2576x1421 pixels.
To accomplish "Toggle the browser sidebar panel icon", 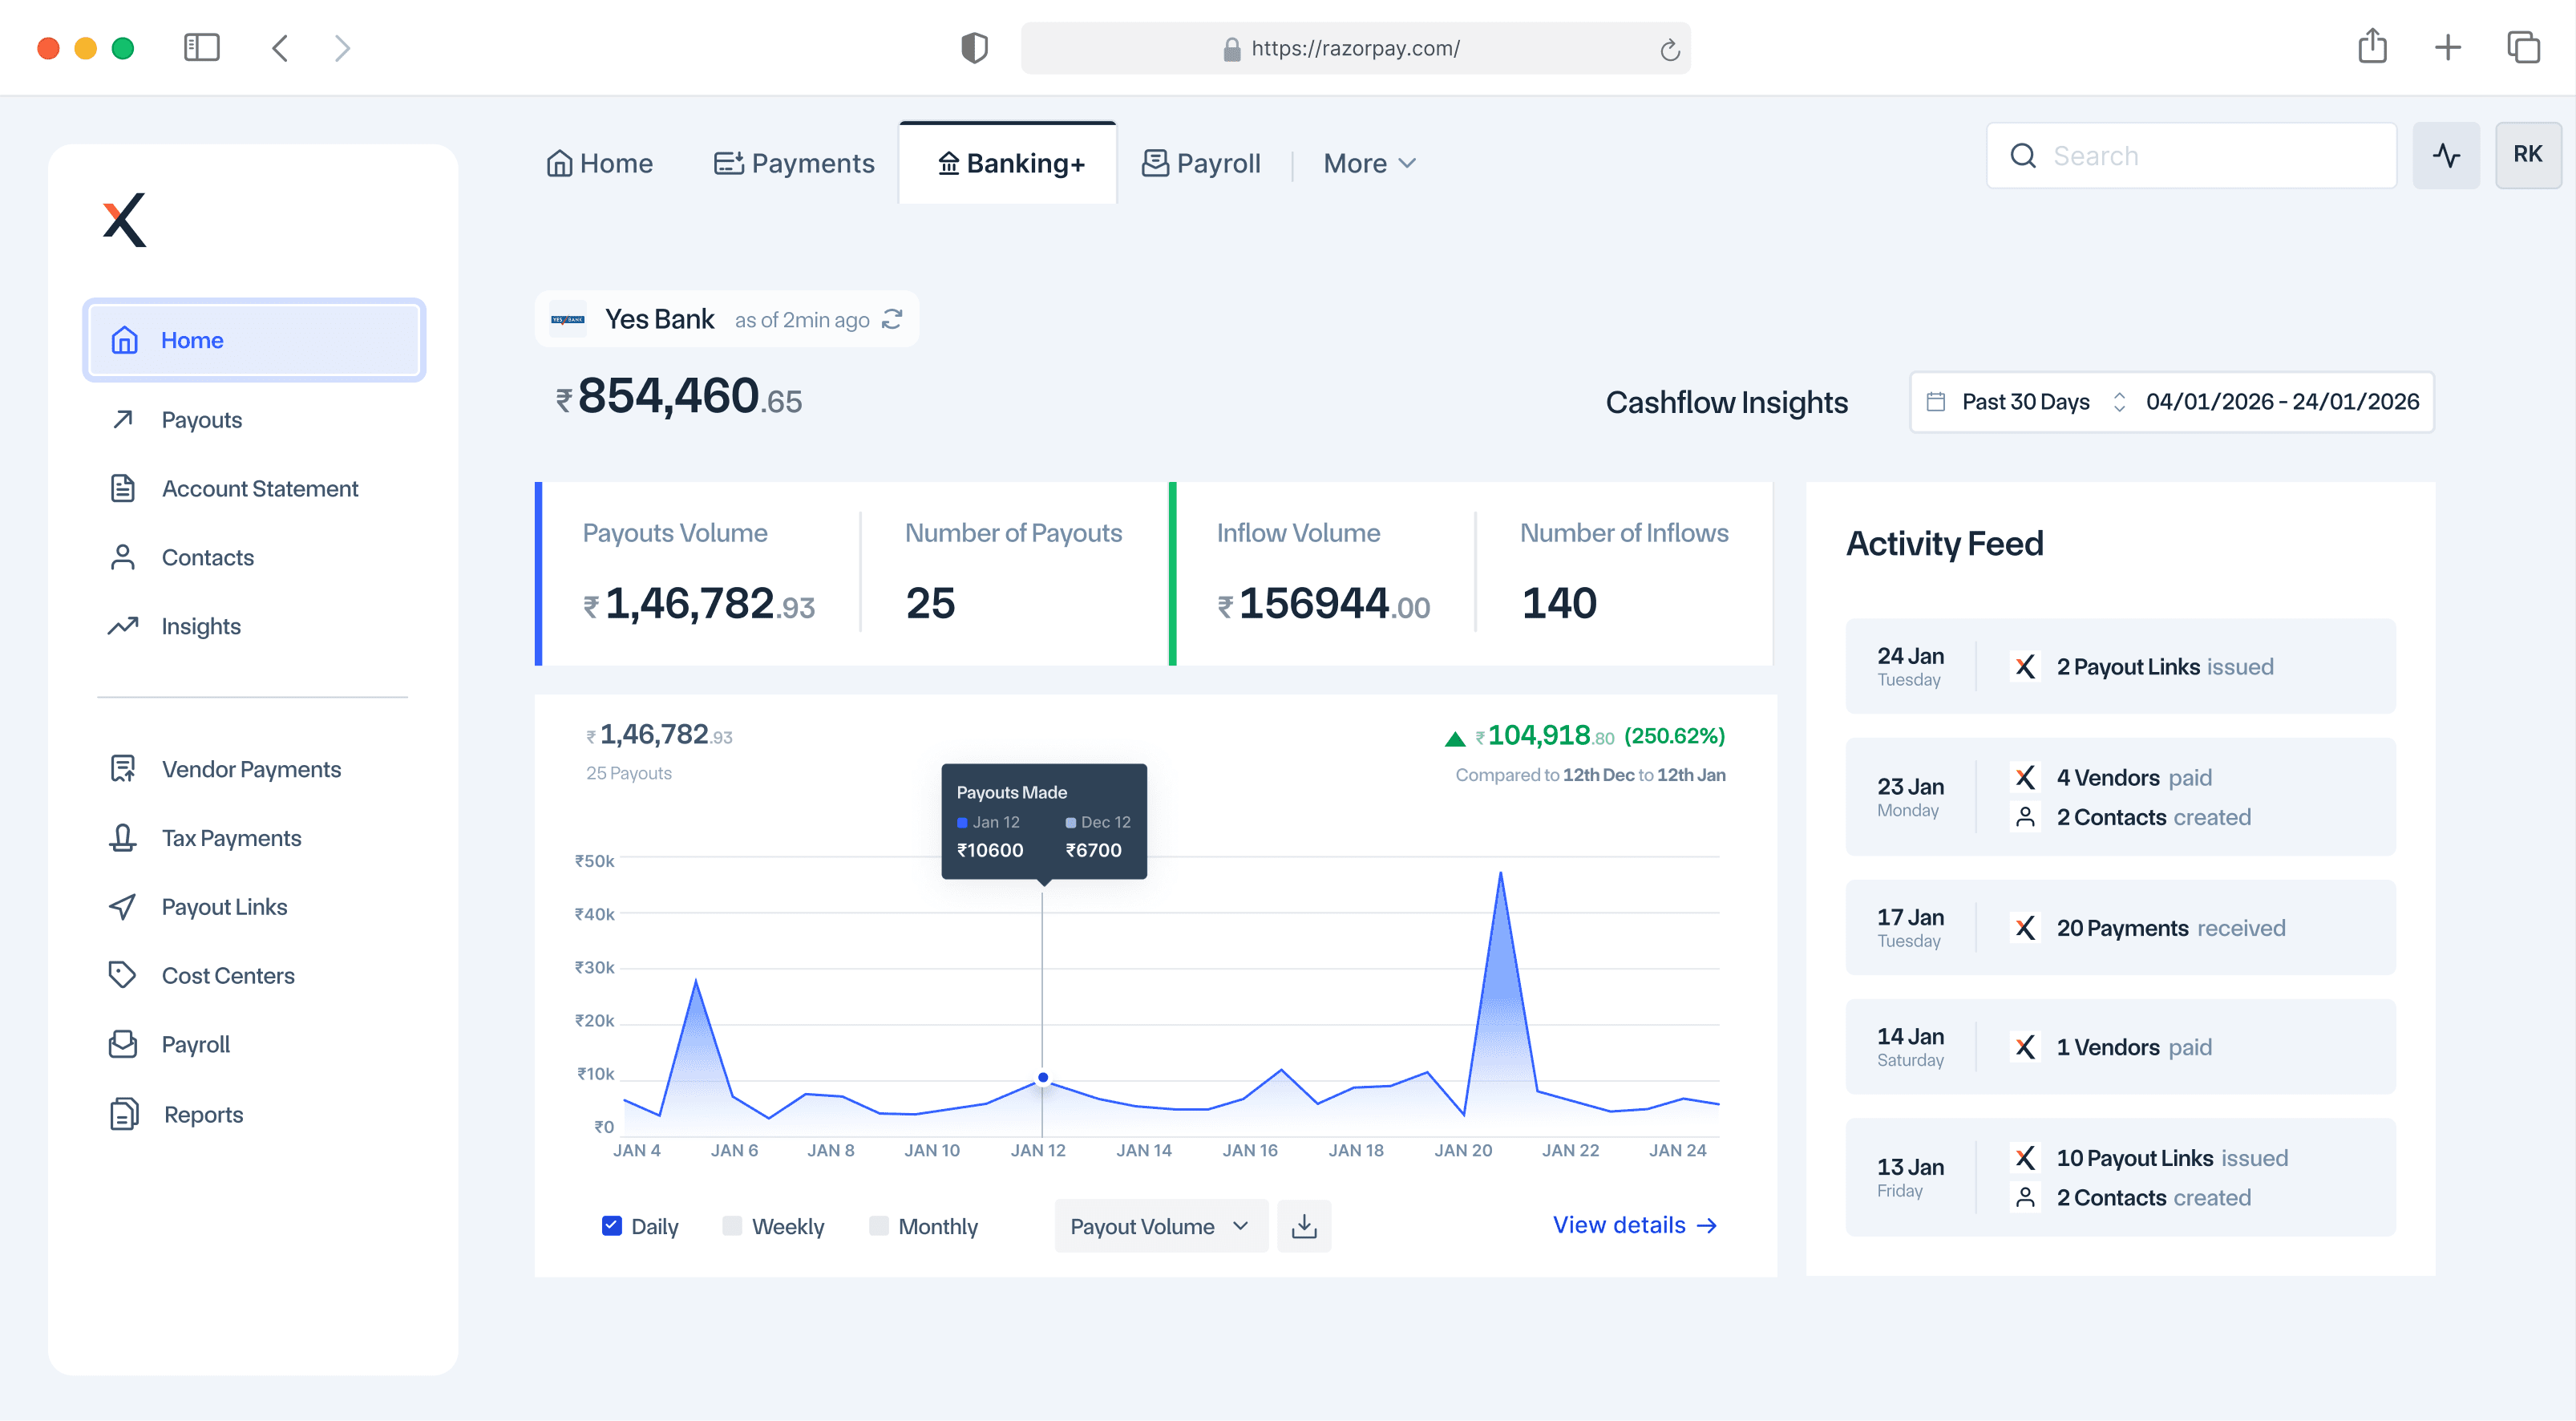I will (x=202, y=47).
